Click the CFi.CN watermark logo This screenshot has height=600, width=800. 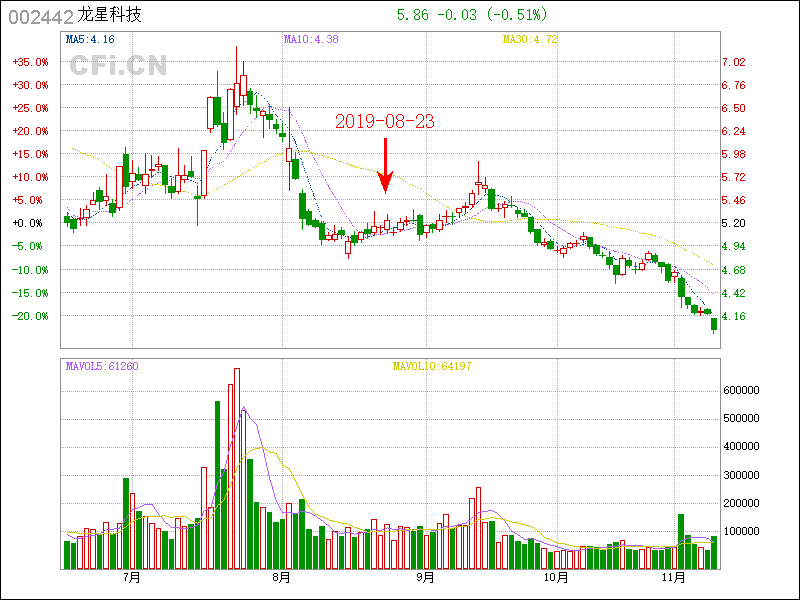(118, 66)
